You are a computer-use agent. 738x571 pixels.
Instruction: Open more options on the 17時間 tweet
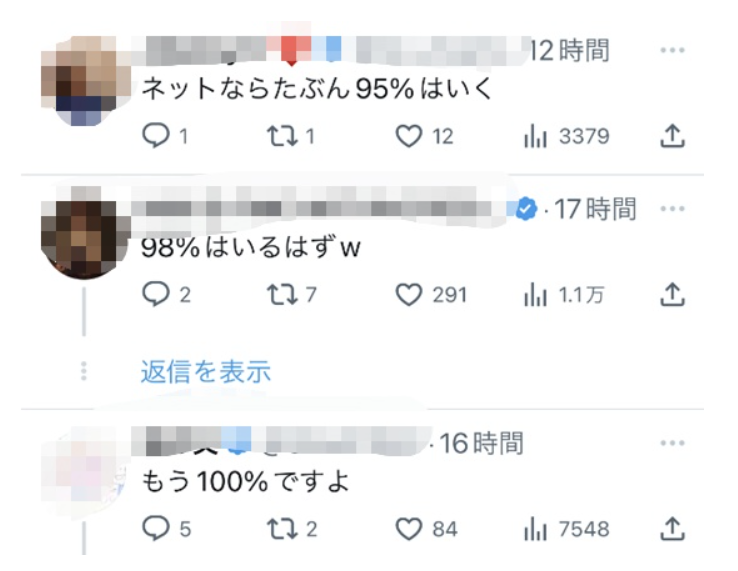(x=672, y=209)
